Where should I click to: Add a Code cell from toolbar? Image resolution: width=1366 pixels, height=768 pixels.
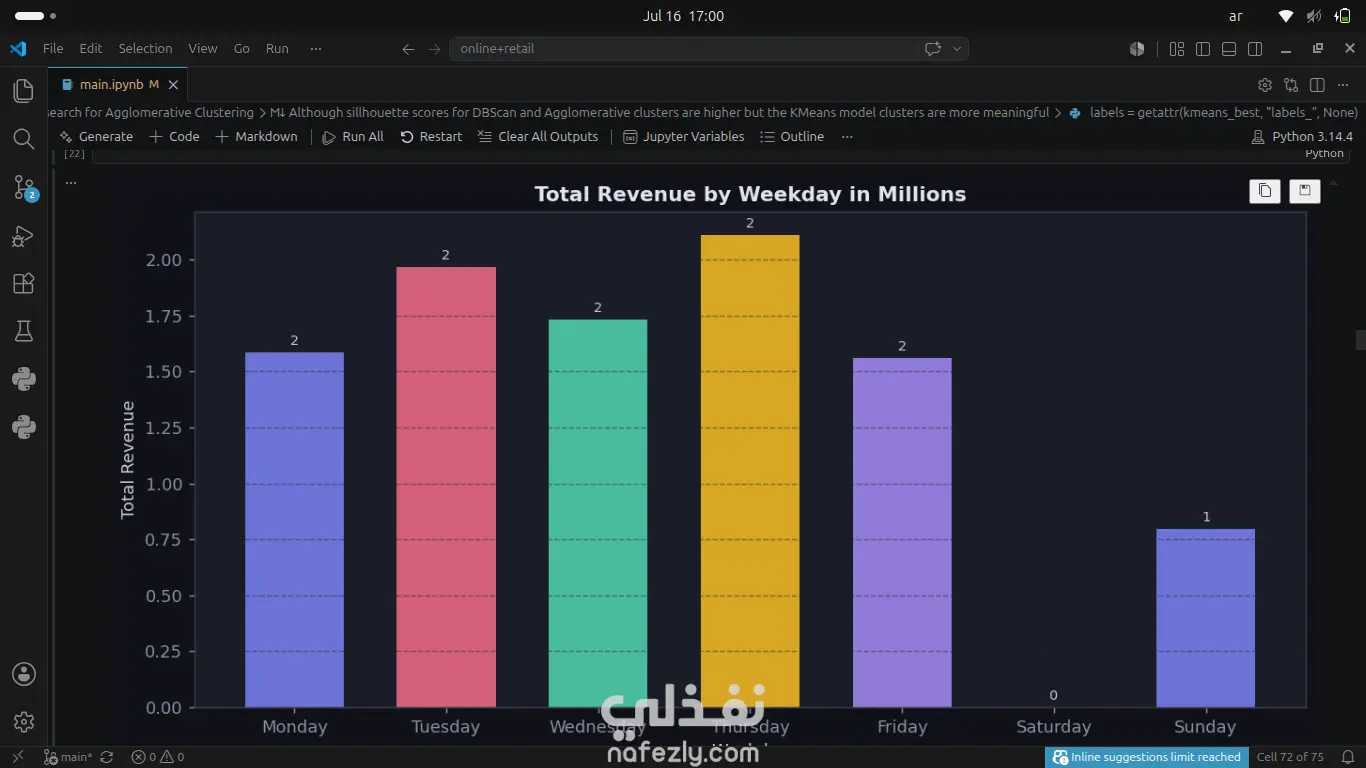pyautogui.click(x=174, y=136)
